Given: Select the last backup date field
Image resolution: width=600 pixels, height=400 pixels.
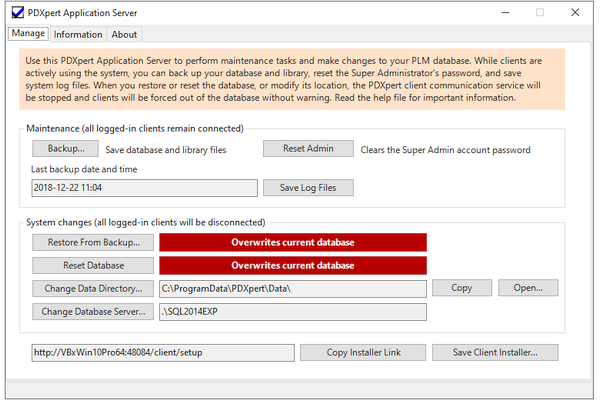Looking at the screenshot, I should [145, 188].
